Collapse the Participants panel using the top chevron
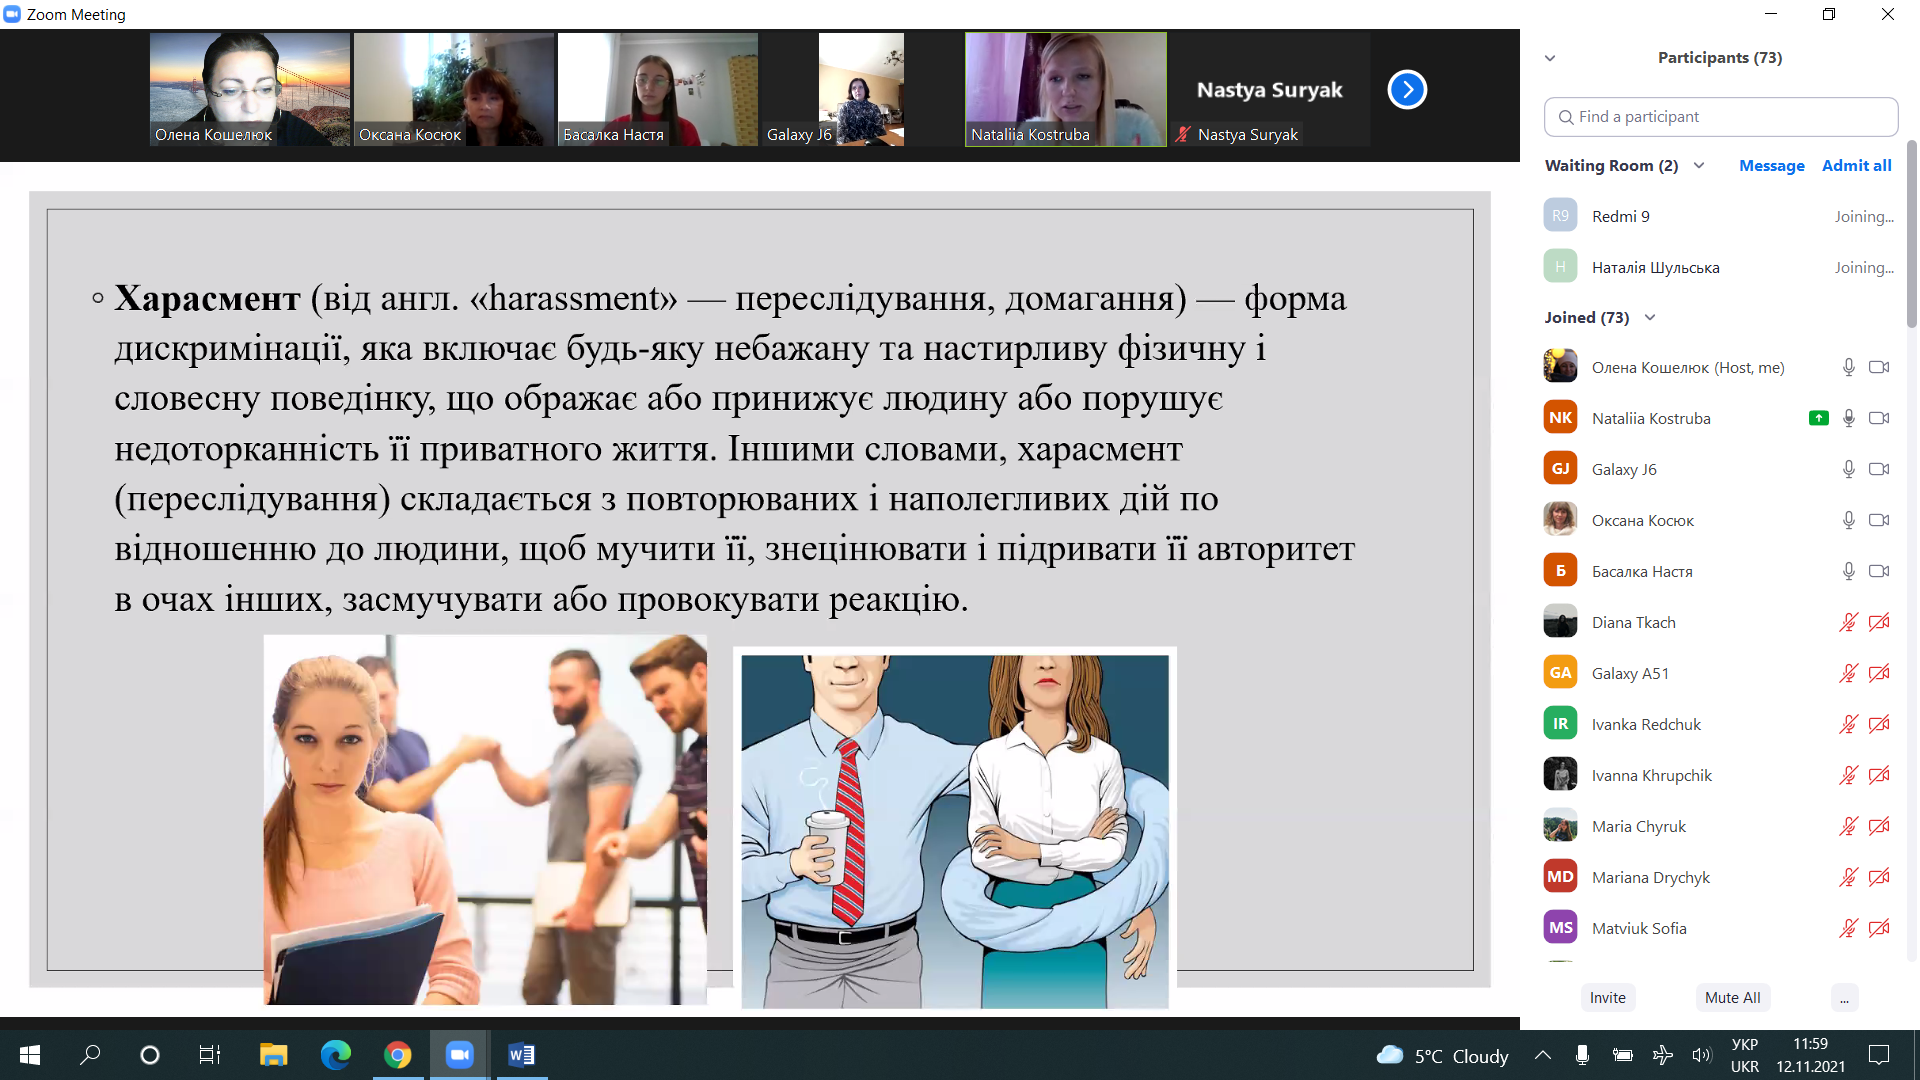The height and width of the screenshot is (1080, 1920). [1550, 58]
